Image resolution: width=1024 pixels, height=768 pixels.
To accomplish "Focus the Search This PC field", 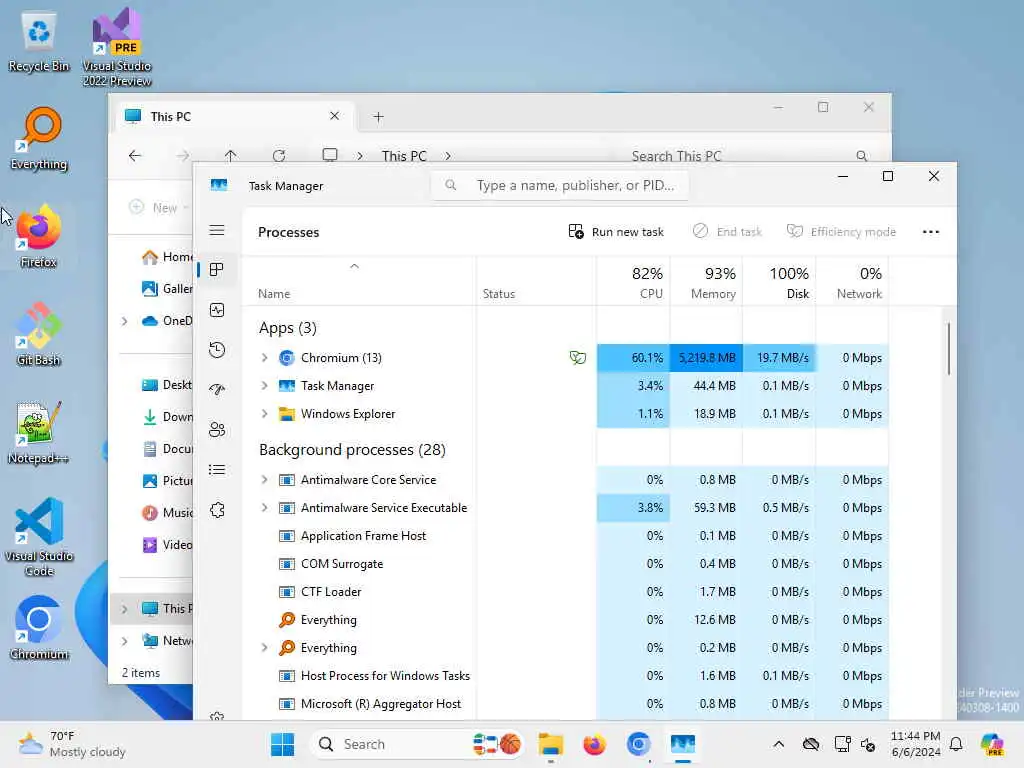I will point(749,156).
